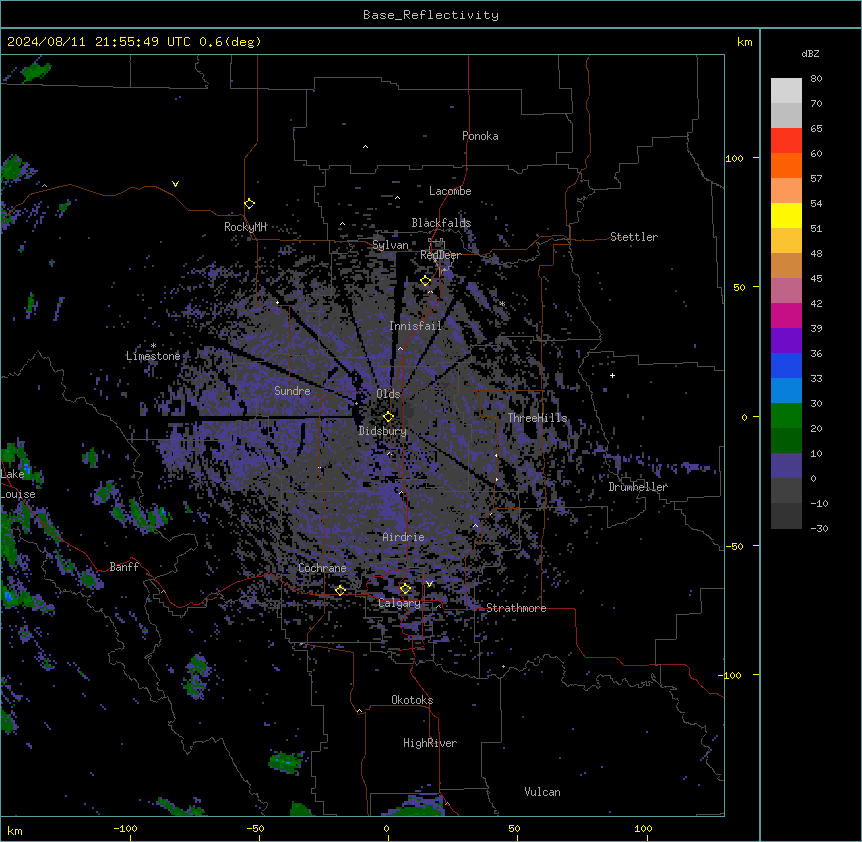Select the magenta 39-42 dBZ legend swatch
The height and width of the screenshot is (842, 862).
[786, 315]
